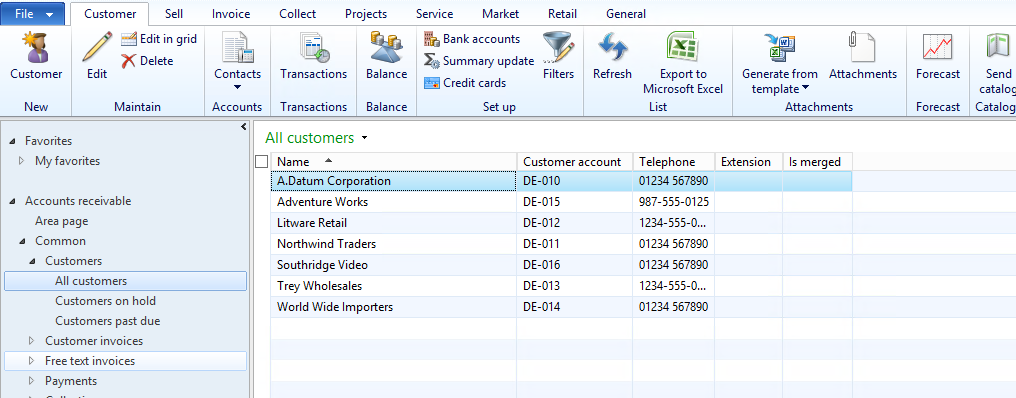Screen dimensions: 1016x398
Task: Open the Projects tab
Action: click(x=366, y=14)
